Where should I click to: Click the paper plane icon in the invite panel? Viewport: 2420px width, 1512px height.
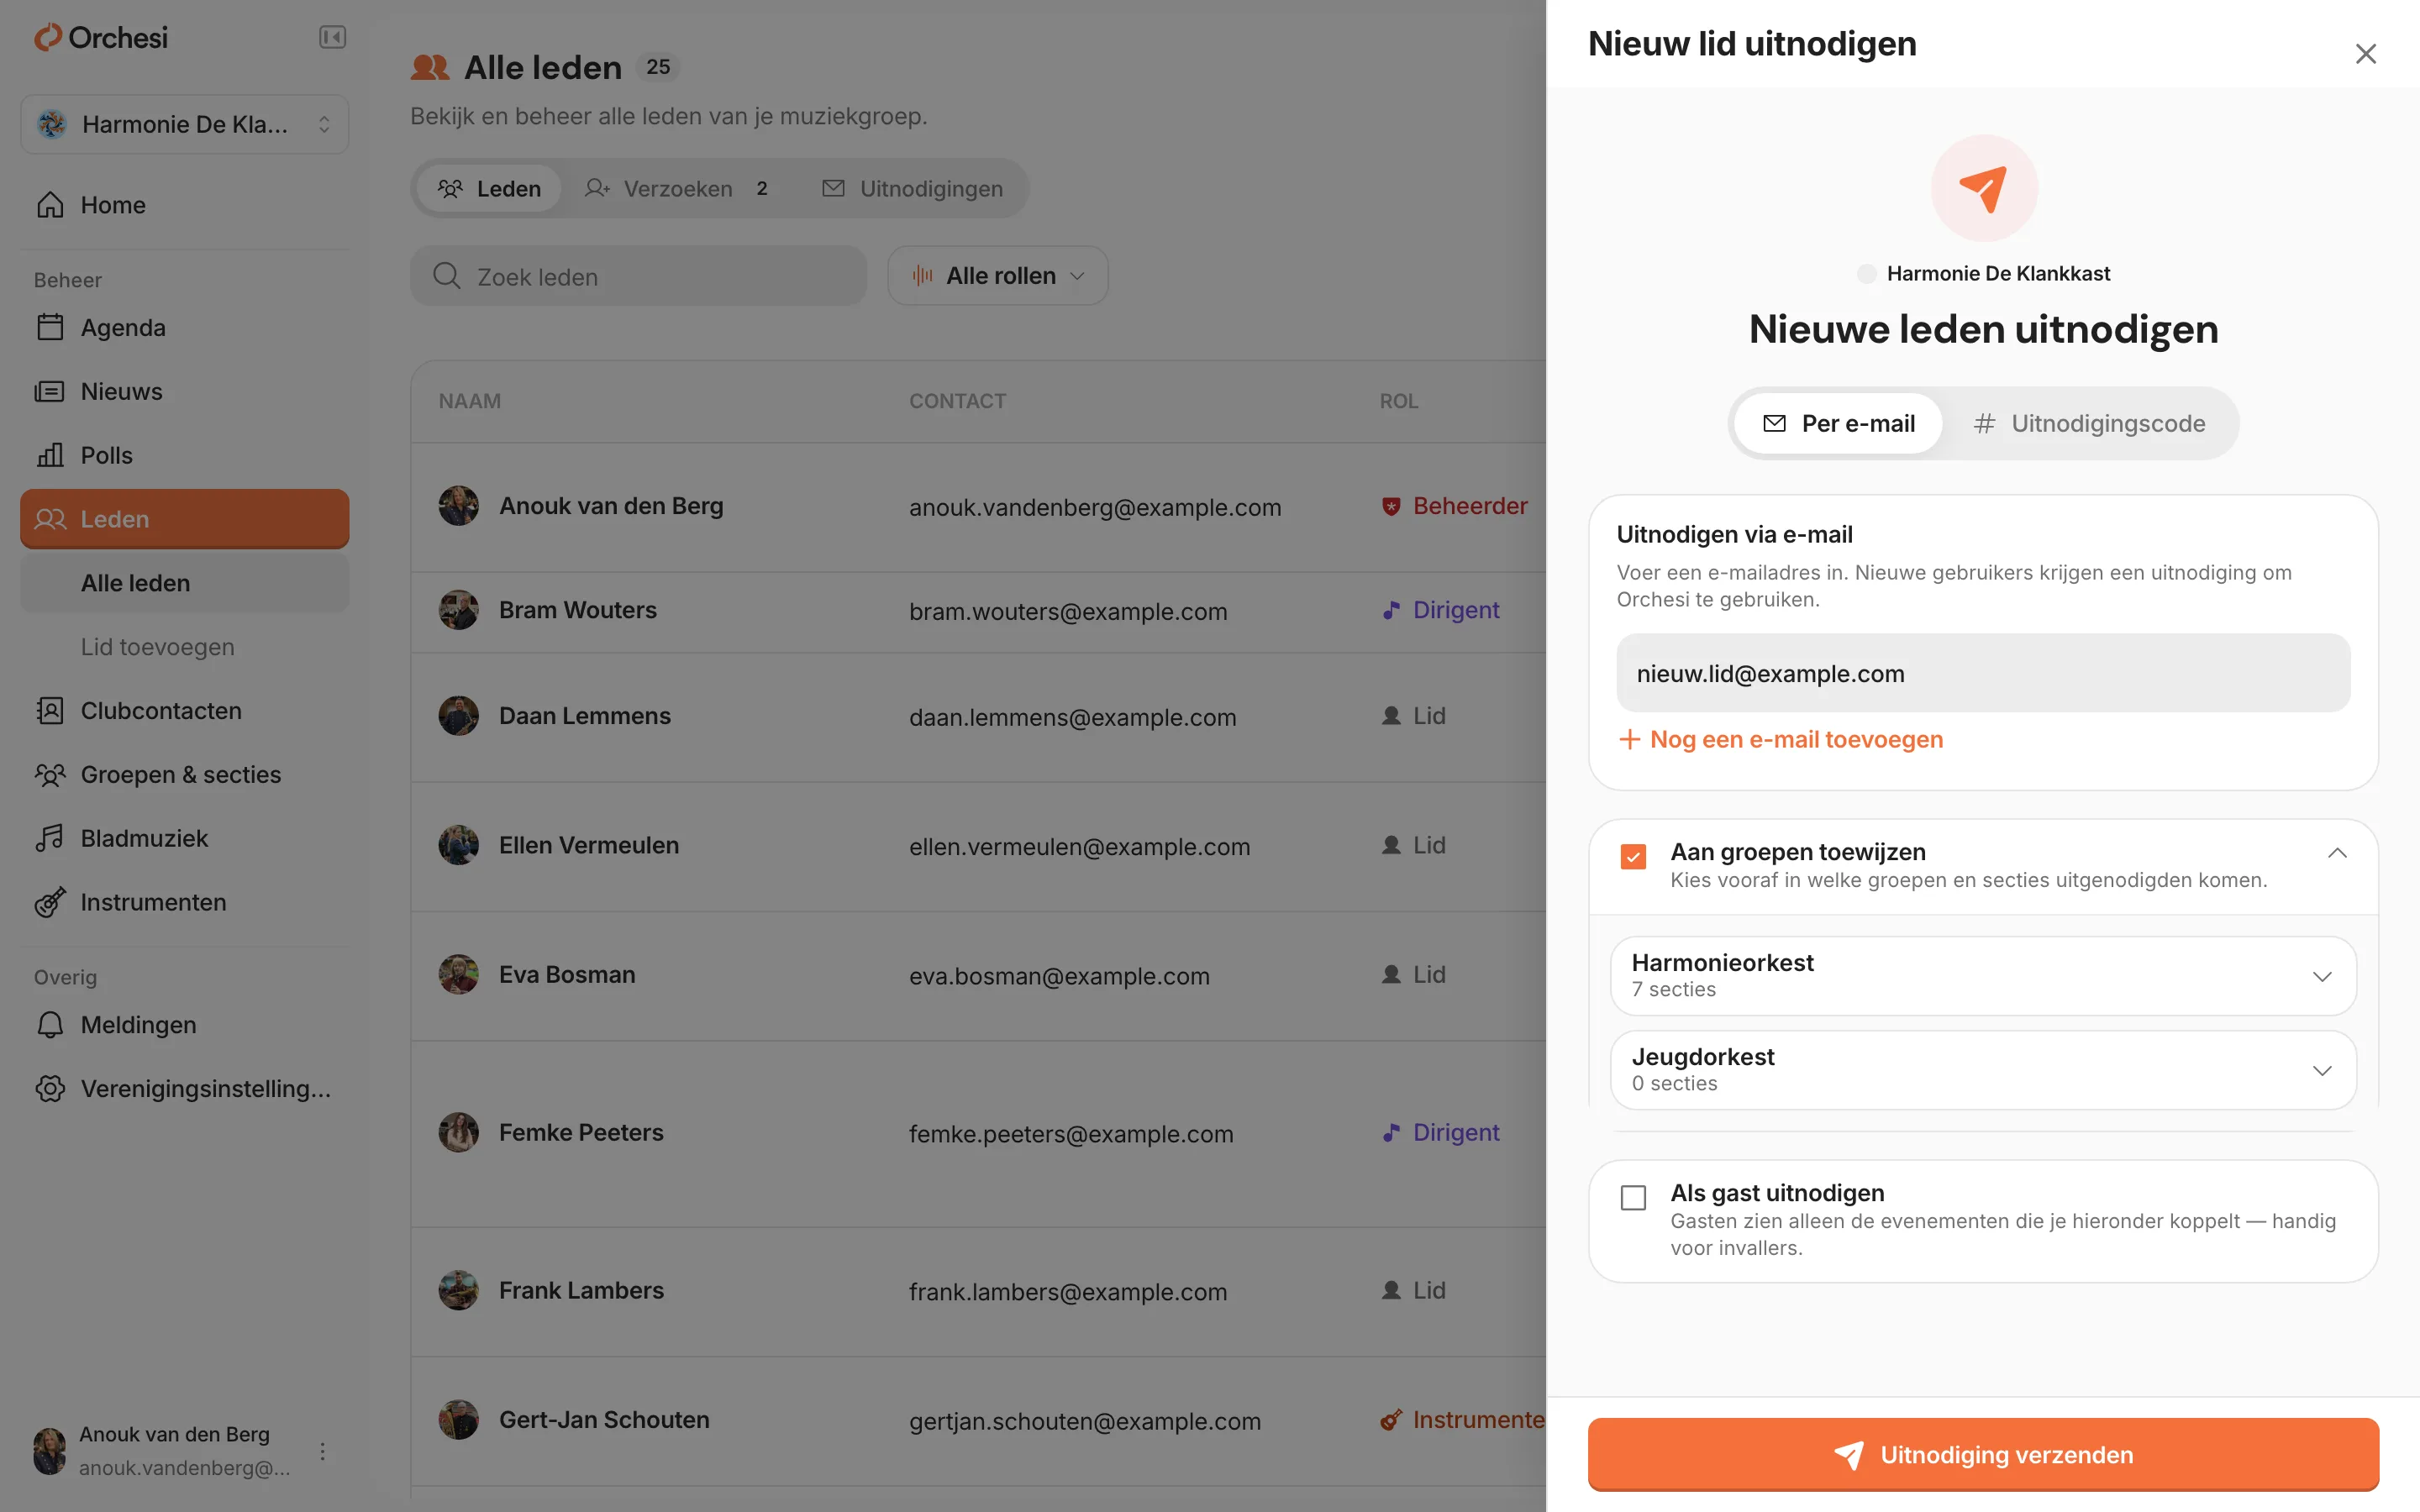pos(1983,188)
